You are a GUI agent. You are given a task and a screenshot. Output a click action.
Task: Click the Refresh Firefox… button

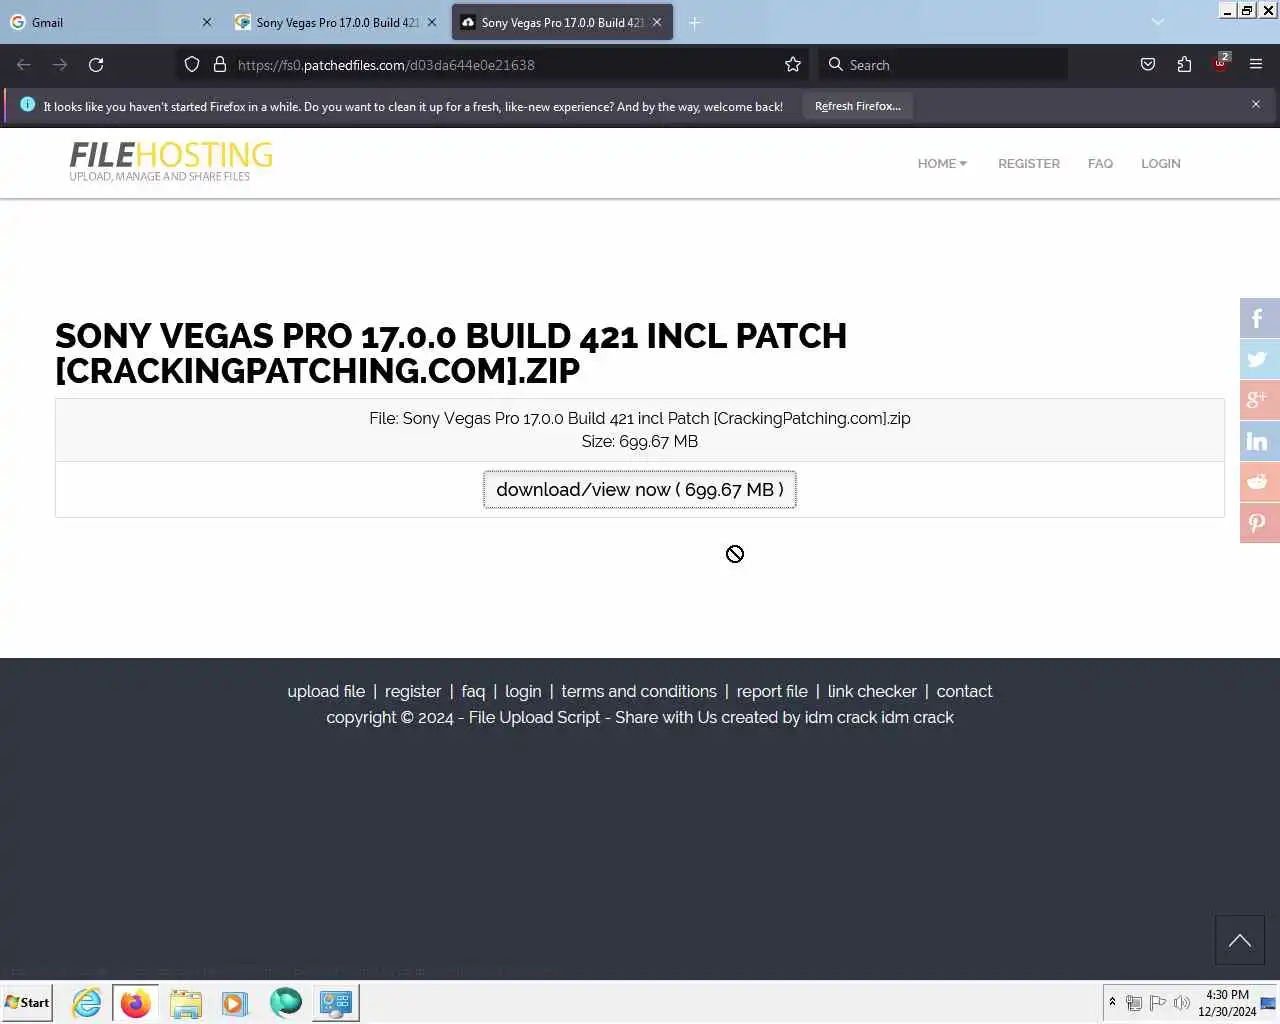pos(857,106)
